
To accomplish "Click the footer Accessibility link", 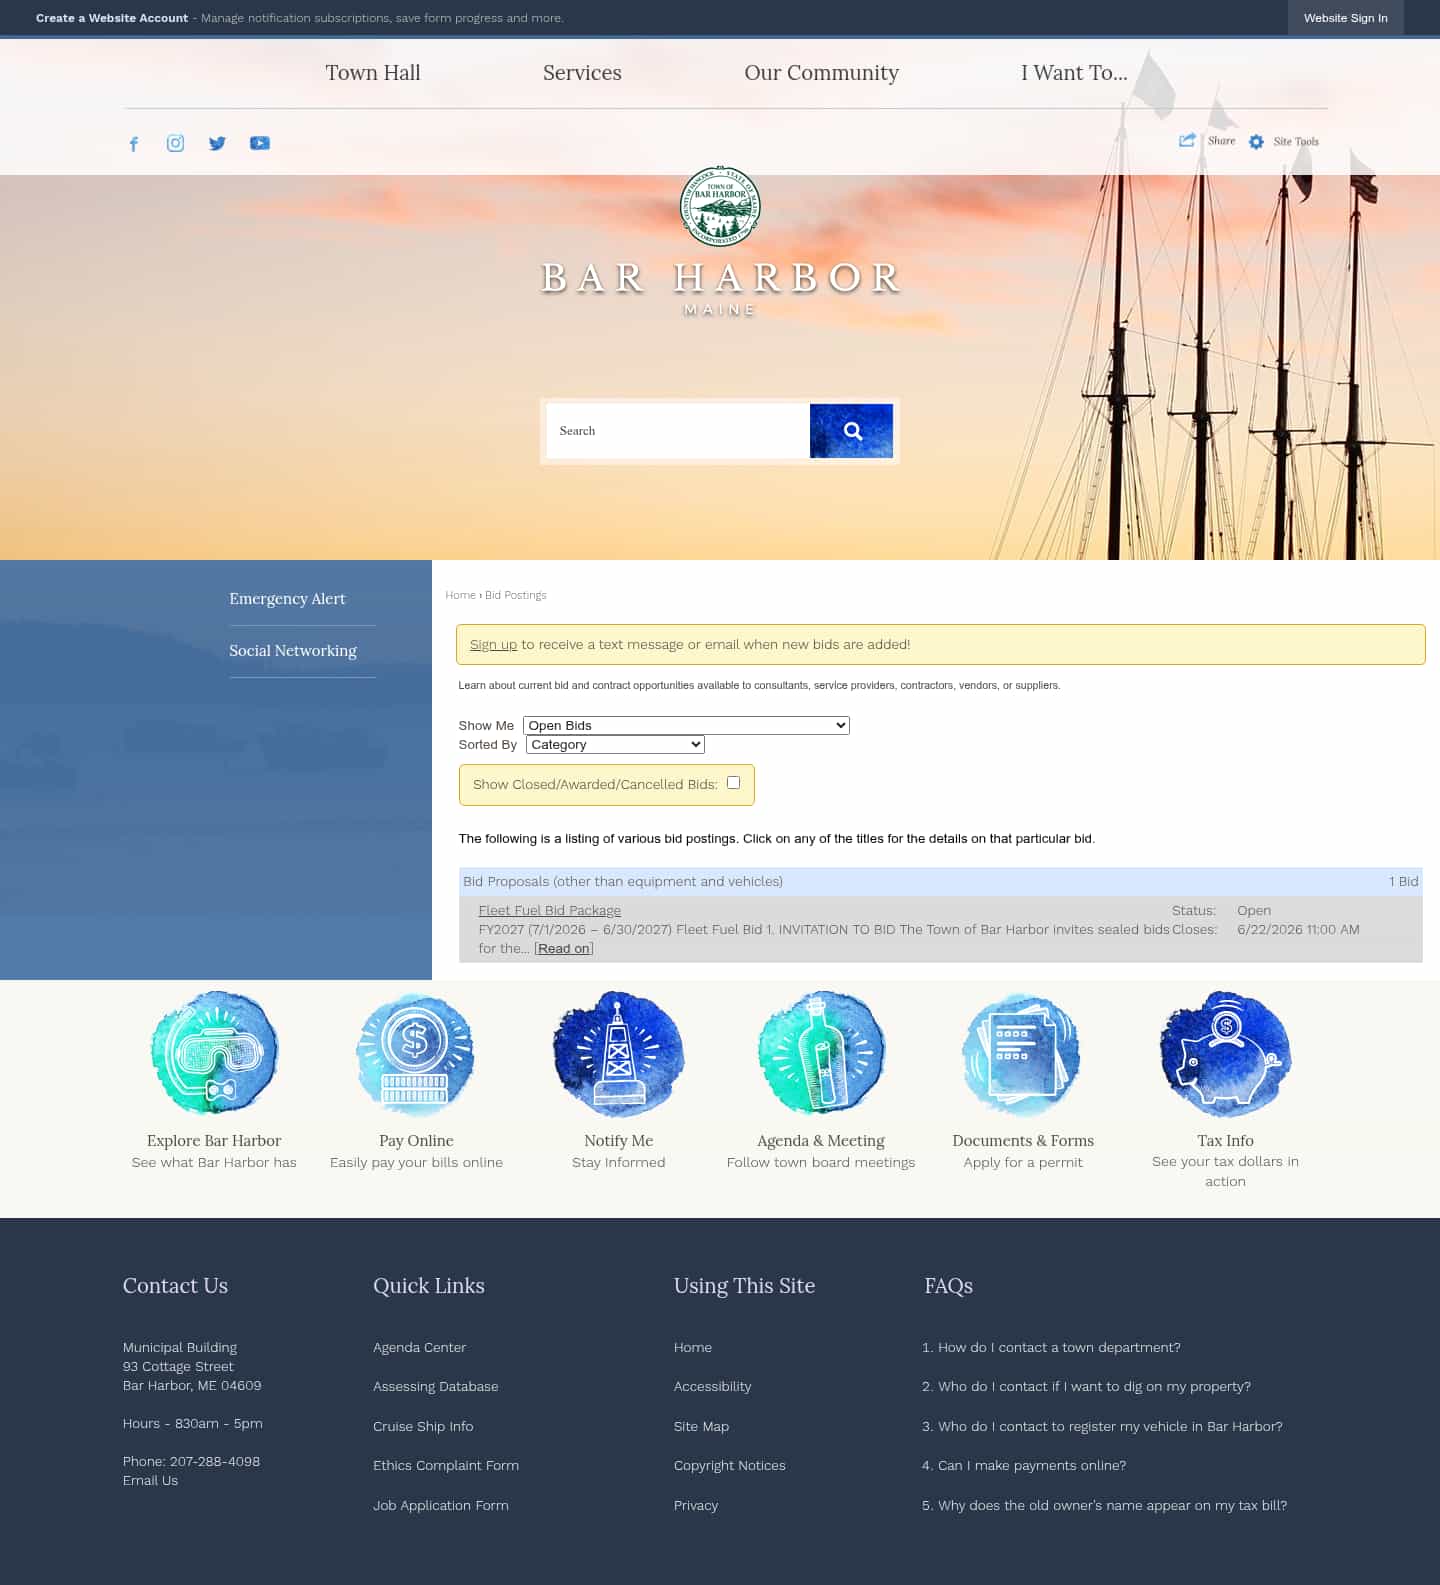I will [x=712, y=1386].
